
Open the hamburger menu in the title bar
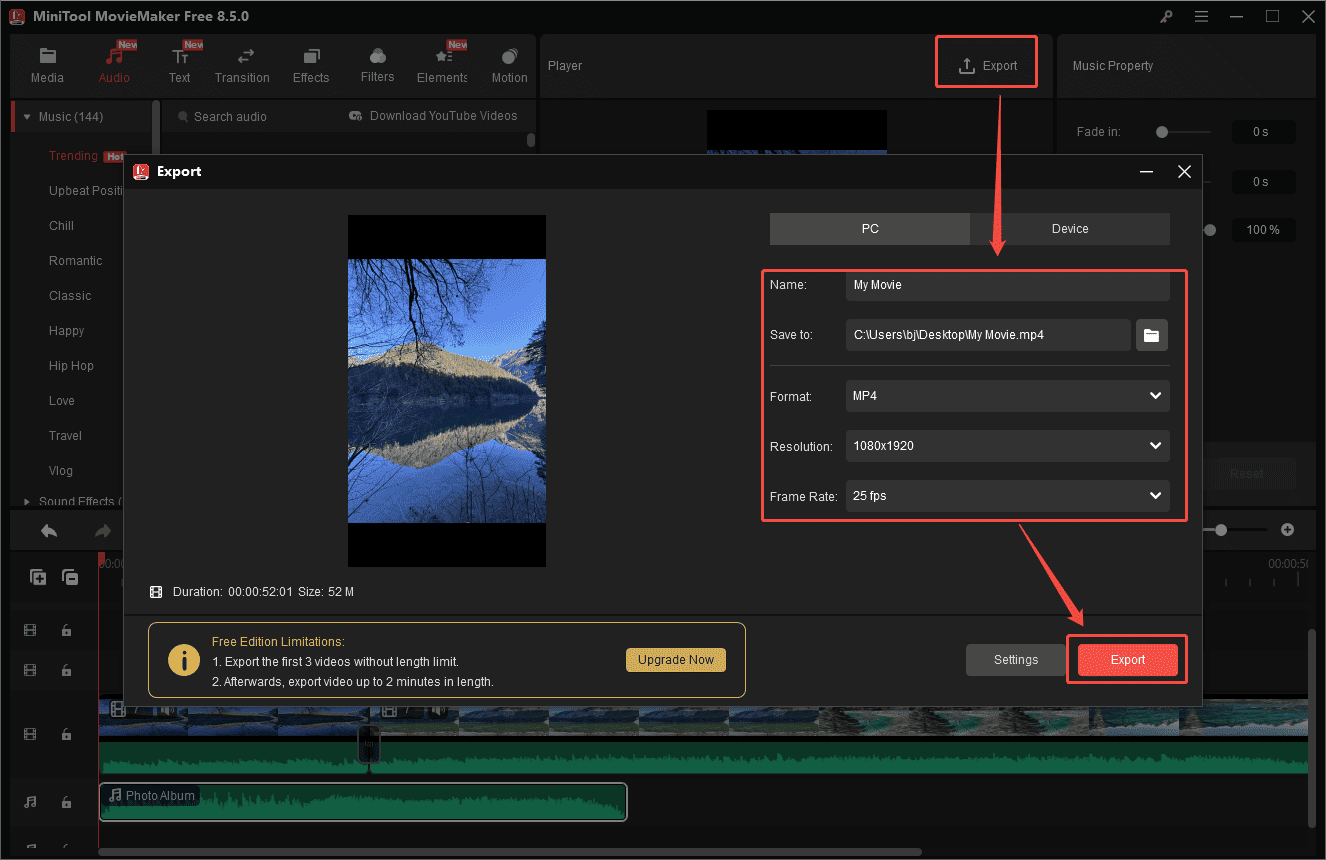1201,16
